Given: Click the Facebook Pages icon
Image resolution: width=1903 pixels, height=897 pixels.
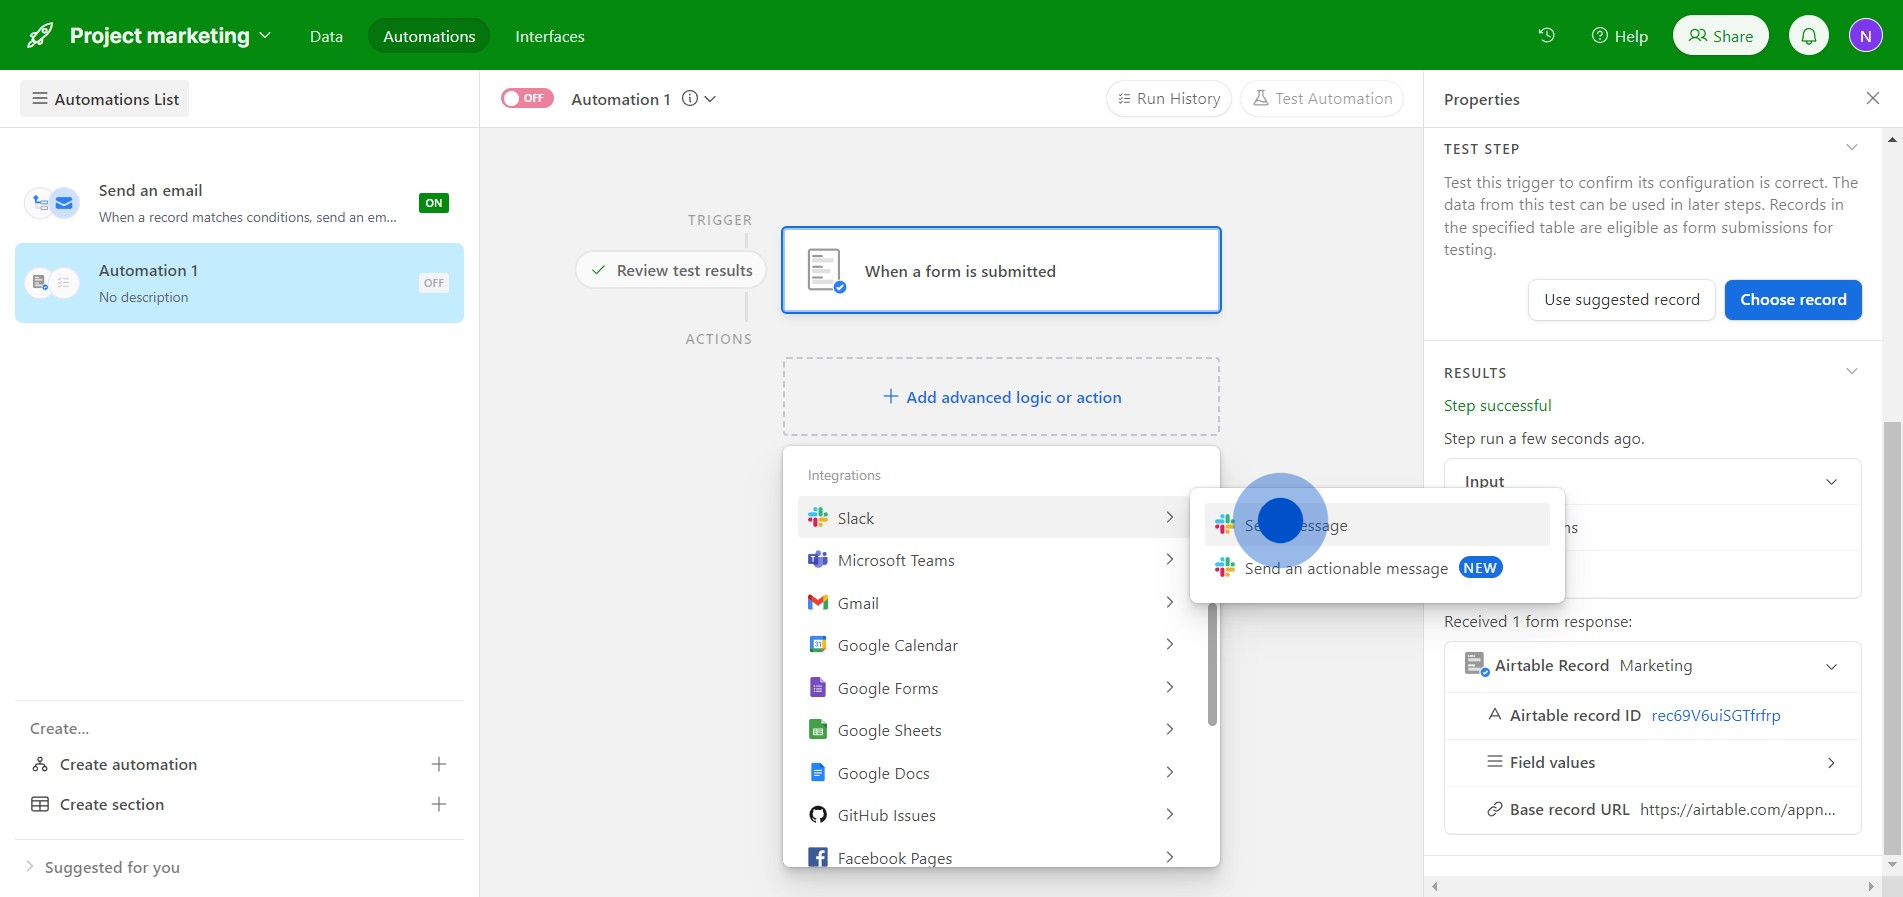Looking at the screenshot, I should point(818,857).
